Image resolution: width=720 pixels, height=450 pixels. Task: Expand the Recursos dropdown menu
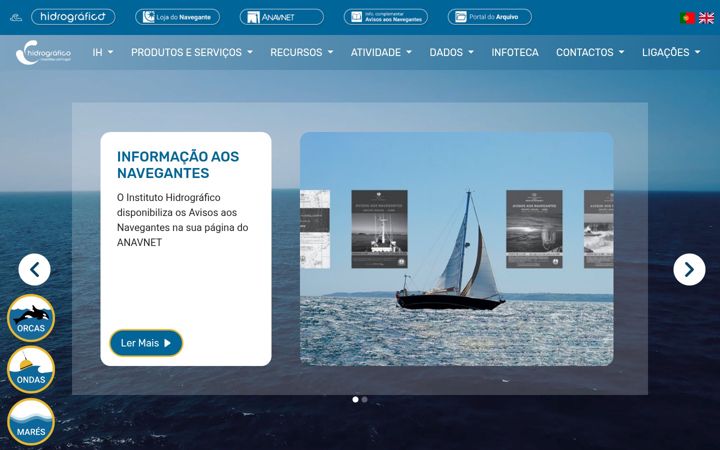click(x=301, y=52)
